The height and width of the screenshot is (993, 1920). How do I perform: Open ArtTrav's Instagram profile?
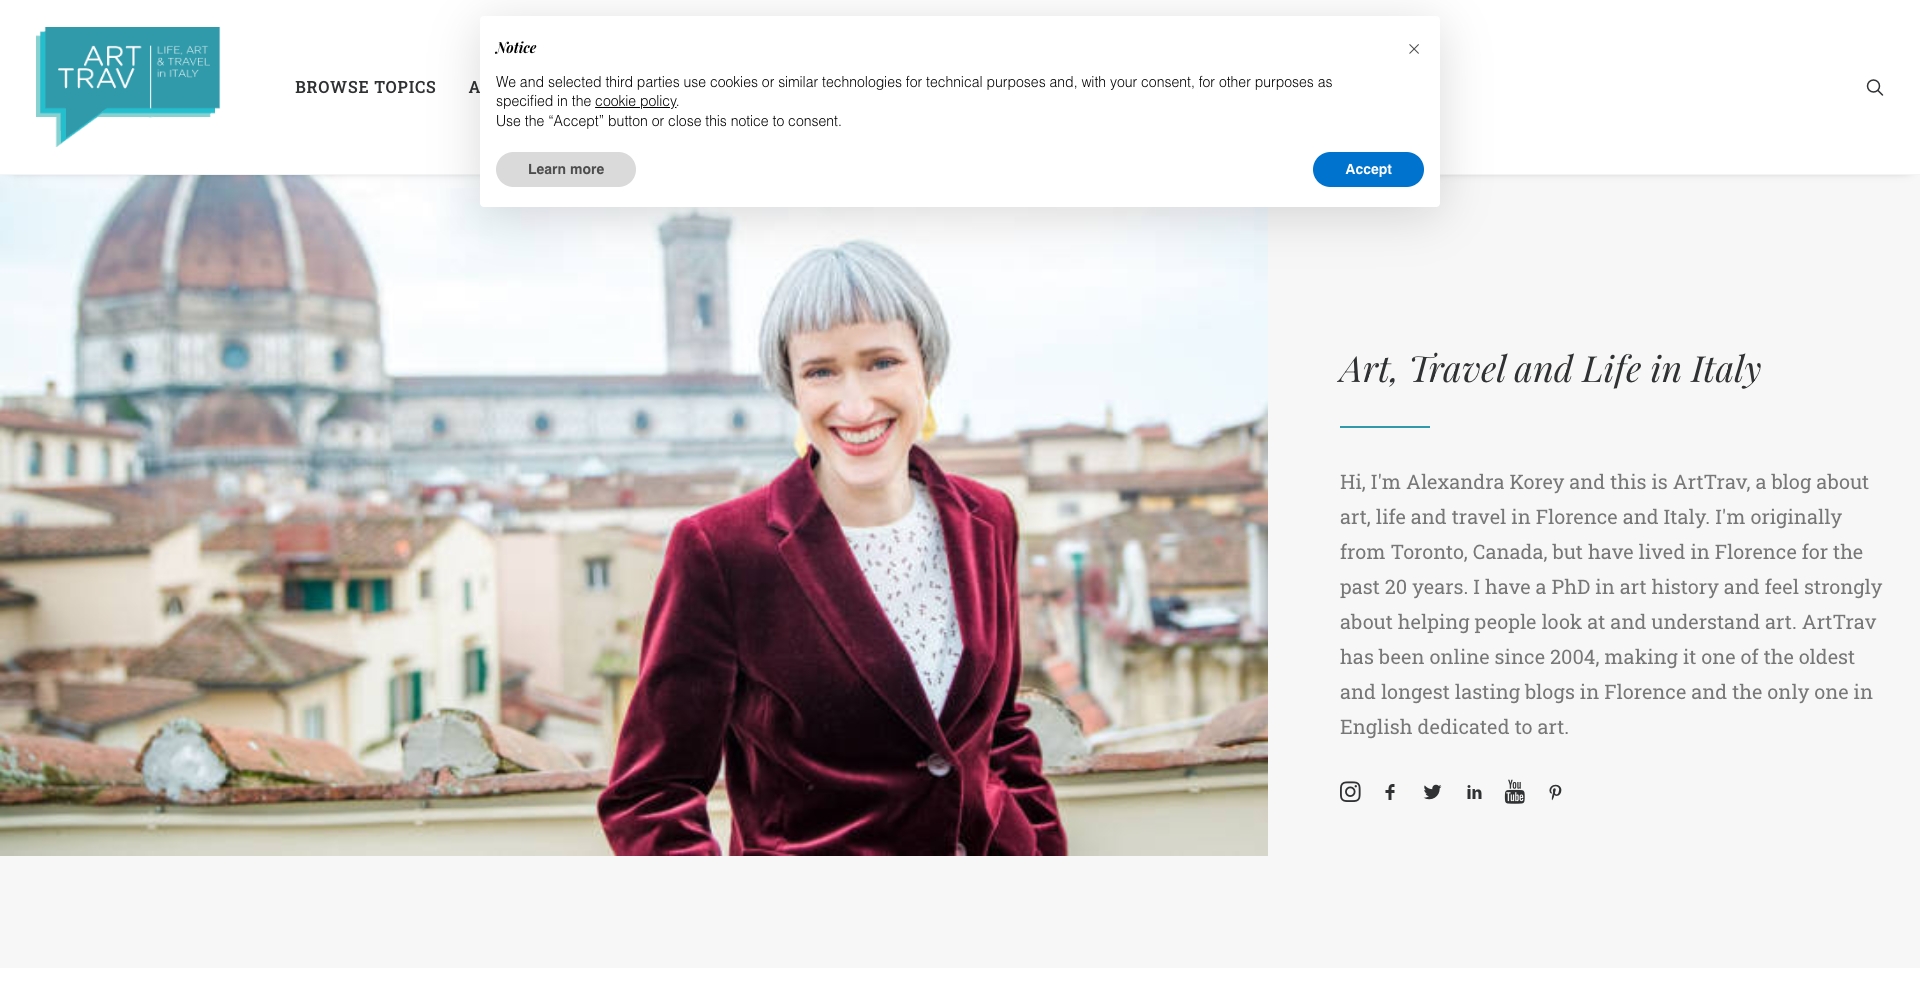coord(1350,791)
